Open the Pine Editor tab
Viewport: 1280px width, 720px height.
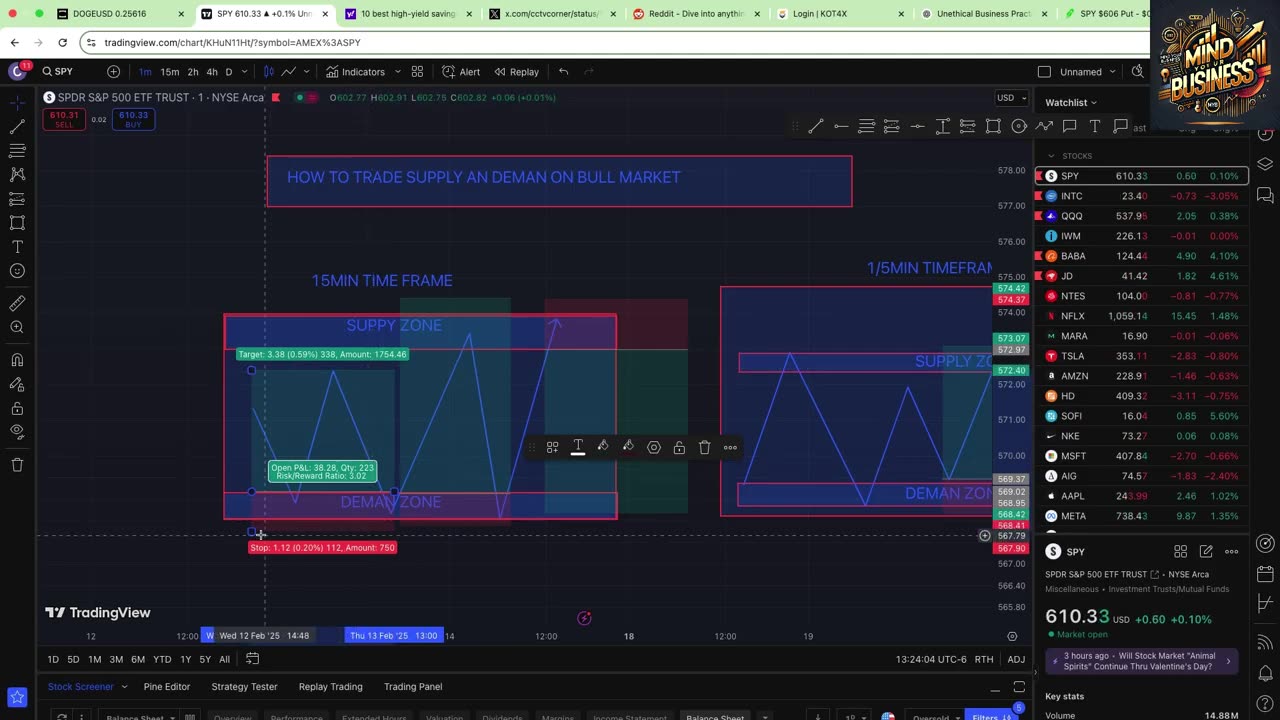(x=167, y=687)
